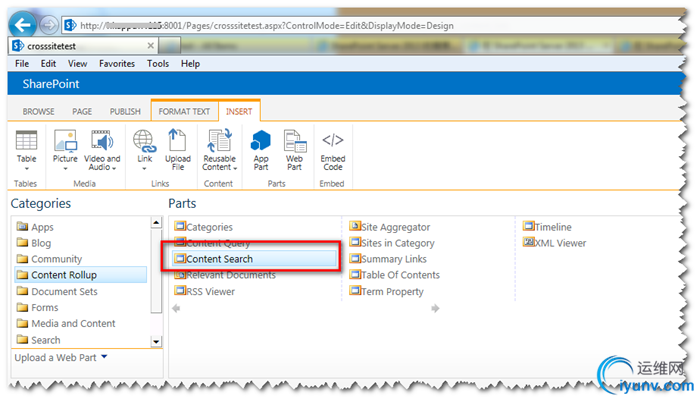Open the Favorites menu

pos(117,64)
